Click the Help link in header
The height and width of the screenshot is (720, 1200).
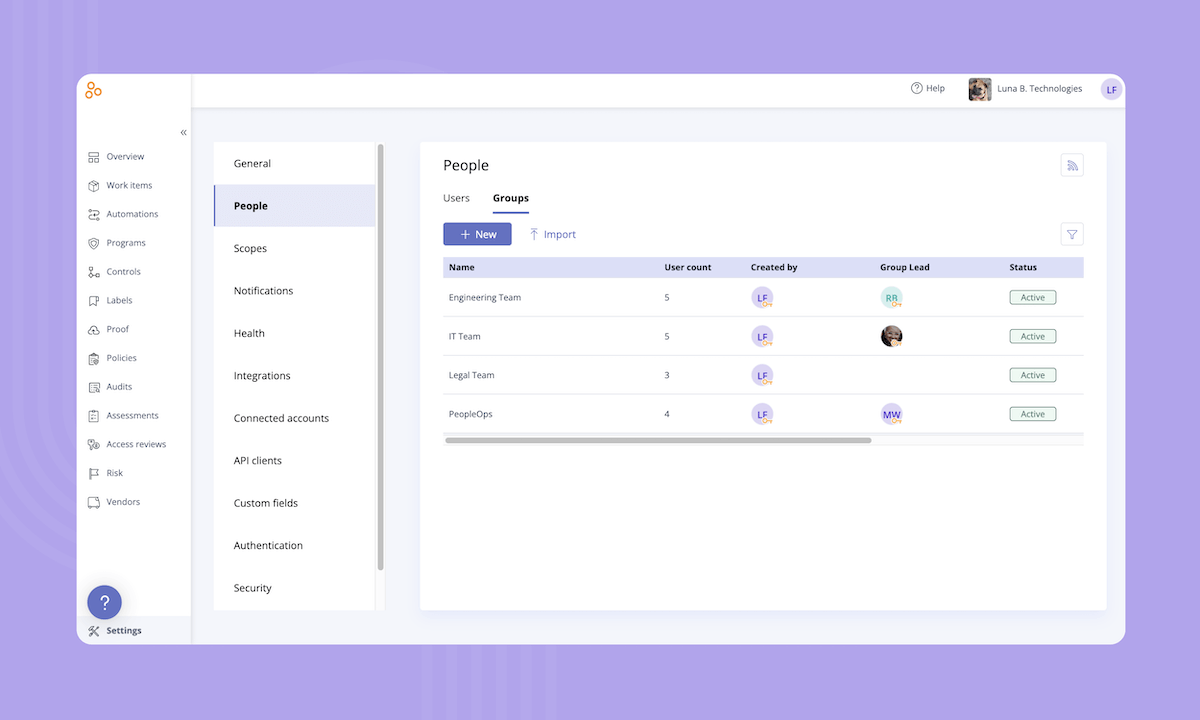927,89
